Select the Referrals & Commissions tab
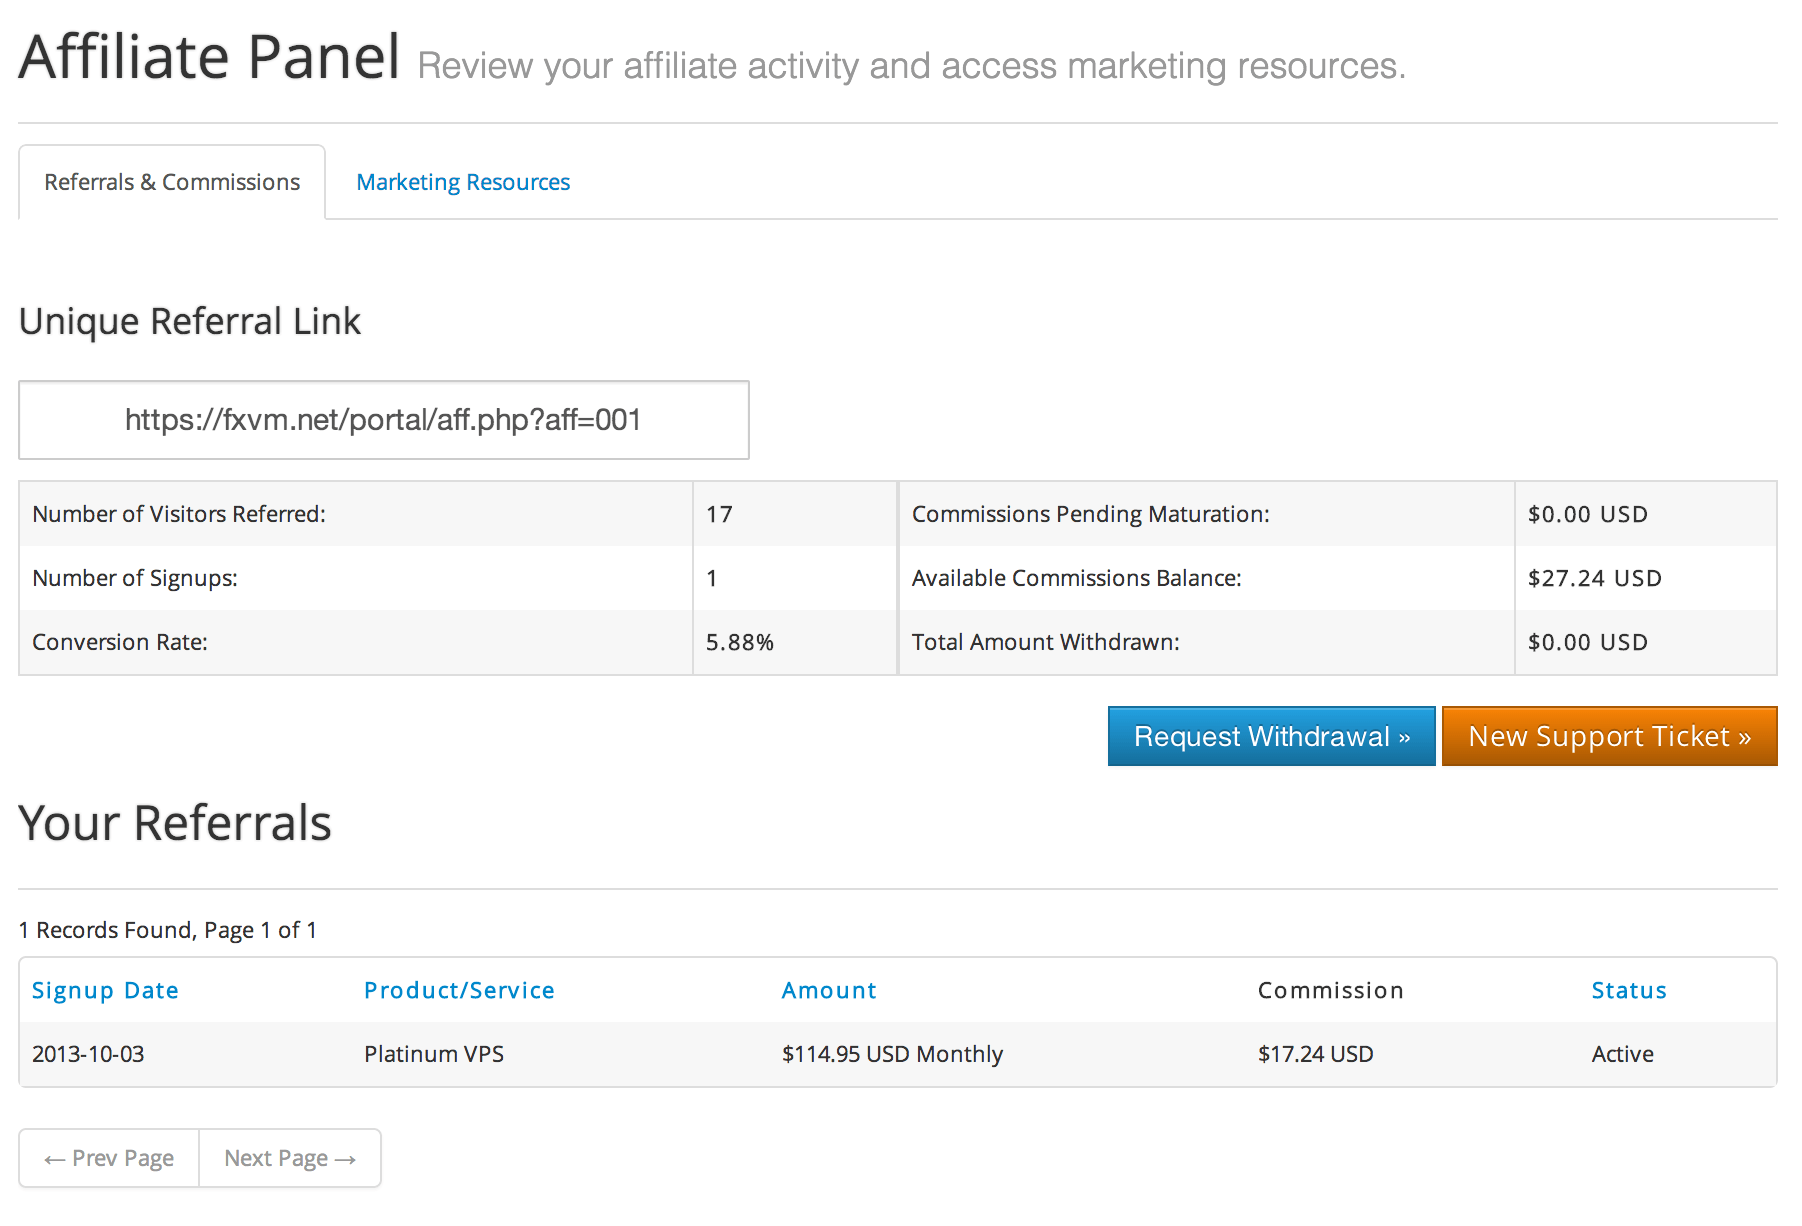The image size is (1802, 1226). (172, 182)
